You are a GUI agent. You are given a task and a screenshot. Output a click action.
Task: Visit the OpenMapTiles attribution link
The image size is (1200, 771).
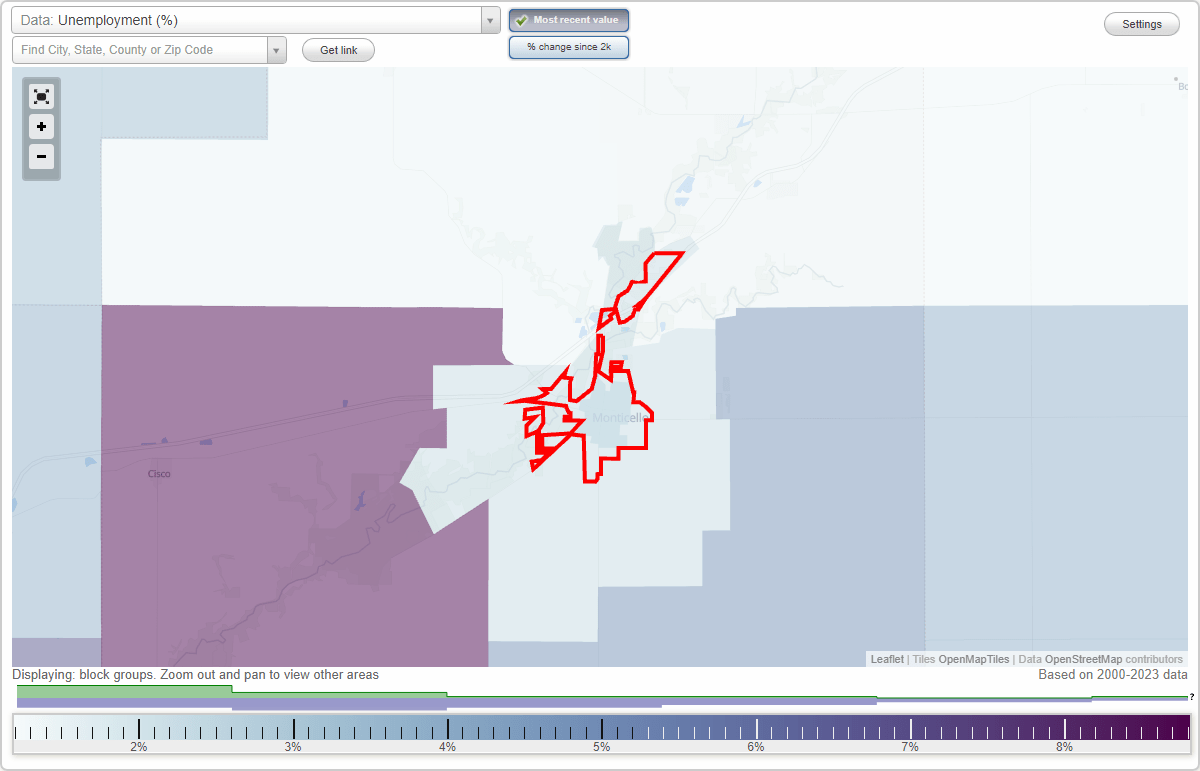click(973, 659)
